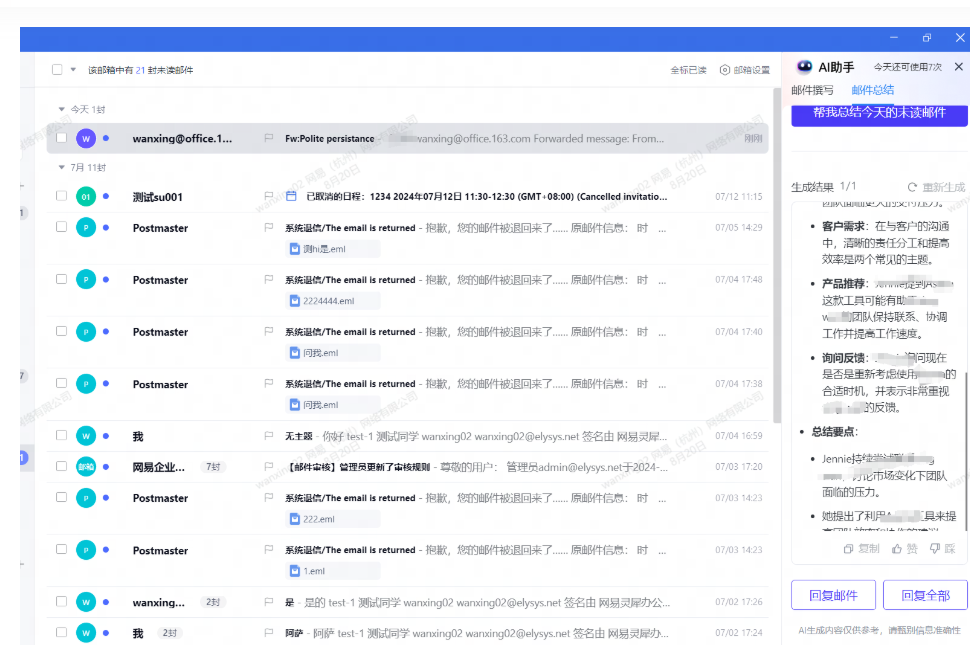Click the avatar of 测试su001 sender
This screenshot has height=660, width=970.
86,197
